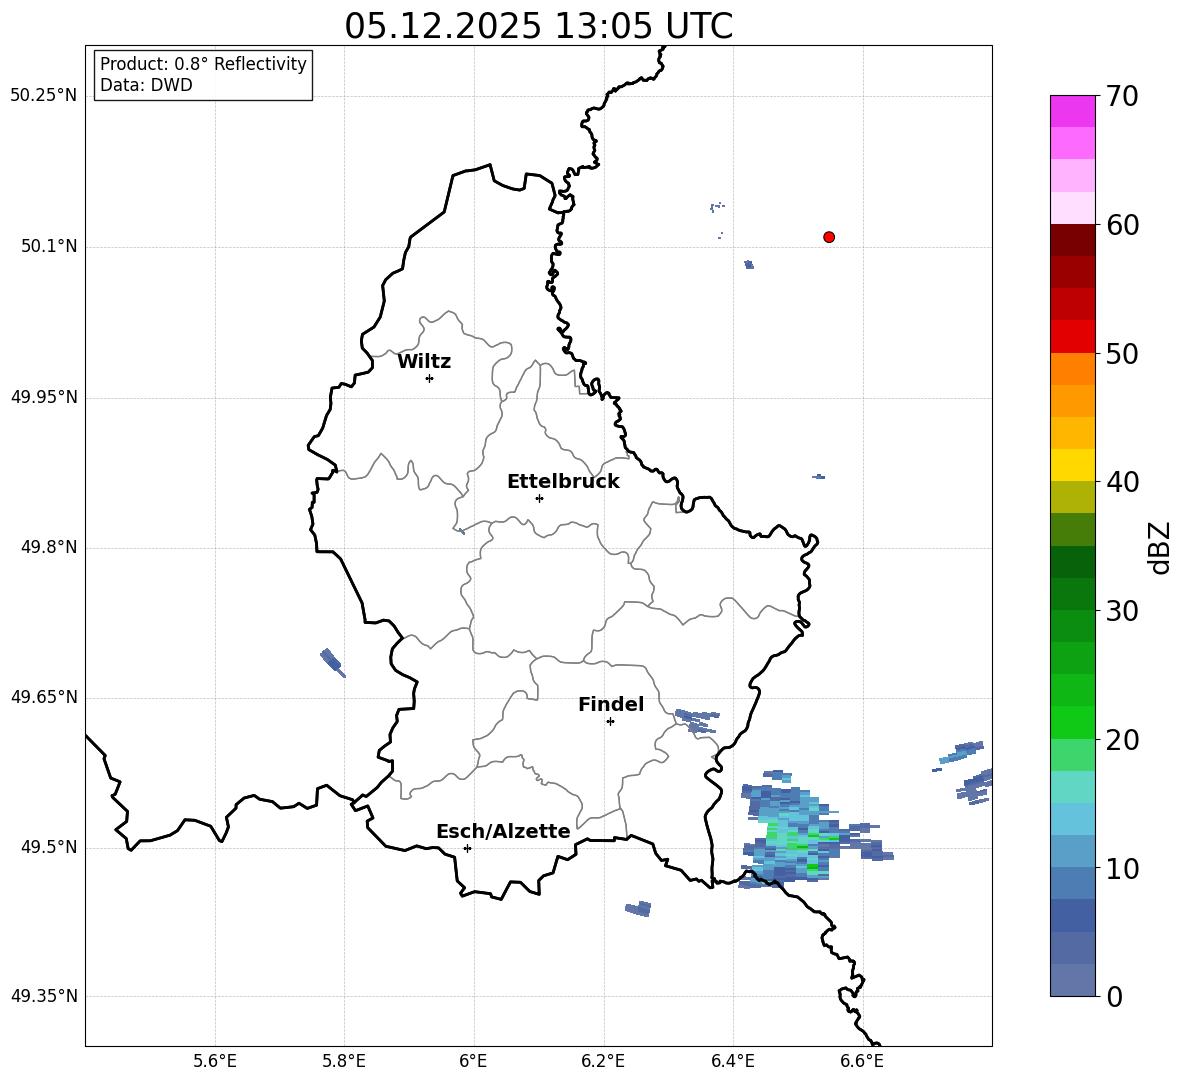
Task: Click the small radar echo east of Findel
Action: point(696,721)
